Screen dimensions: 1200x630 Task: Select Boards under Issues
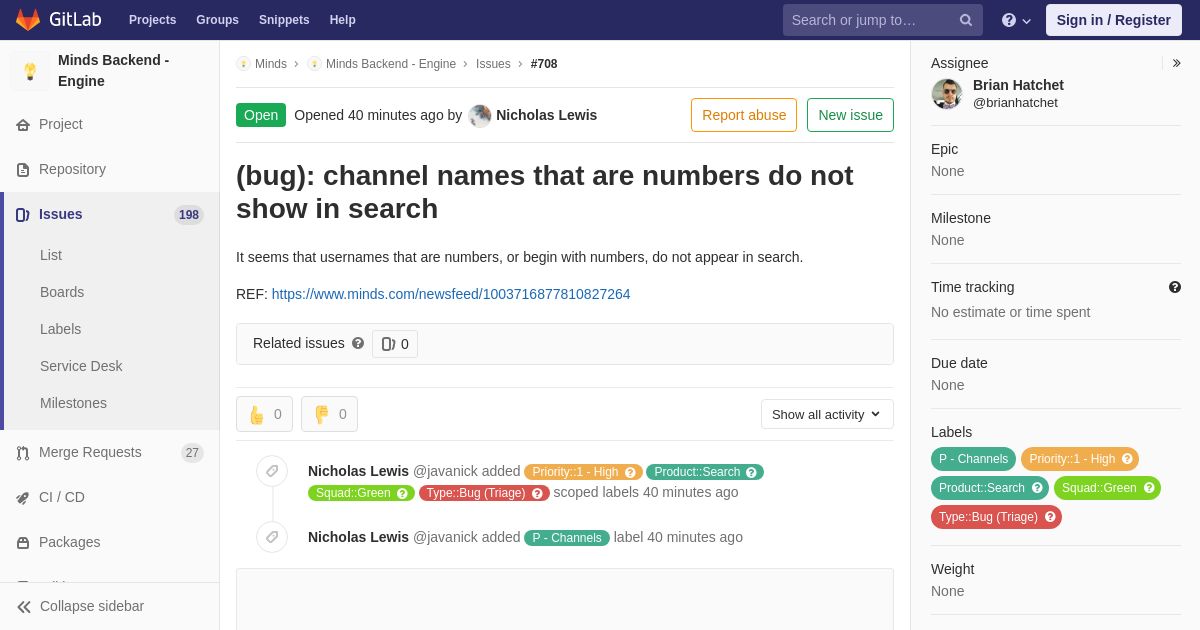point(62,292)
